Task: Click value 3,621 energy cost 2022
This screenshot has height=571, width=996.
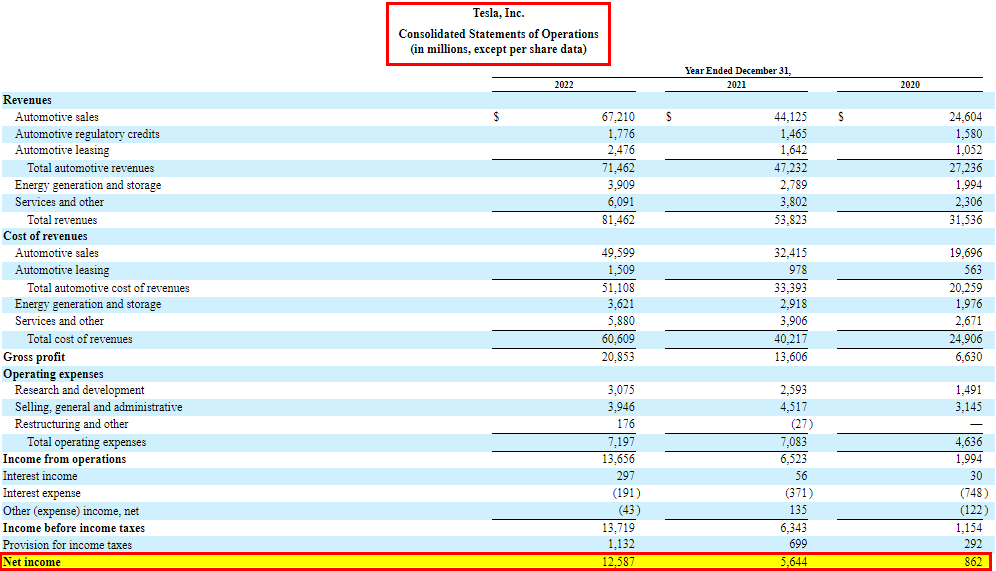Action: tap(621, 304)
